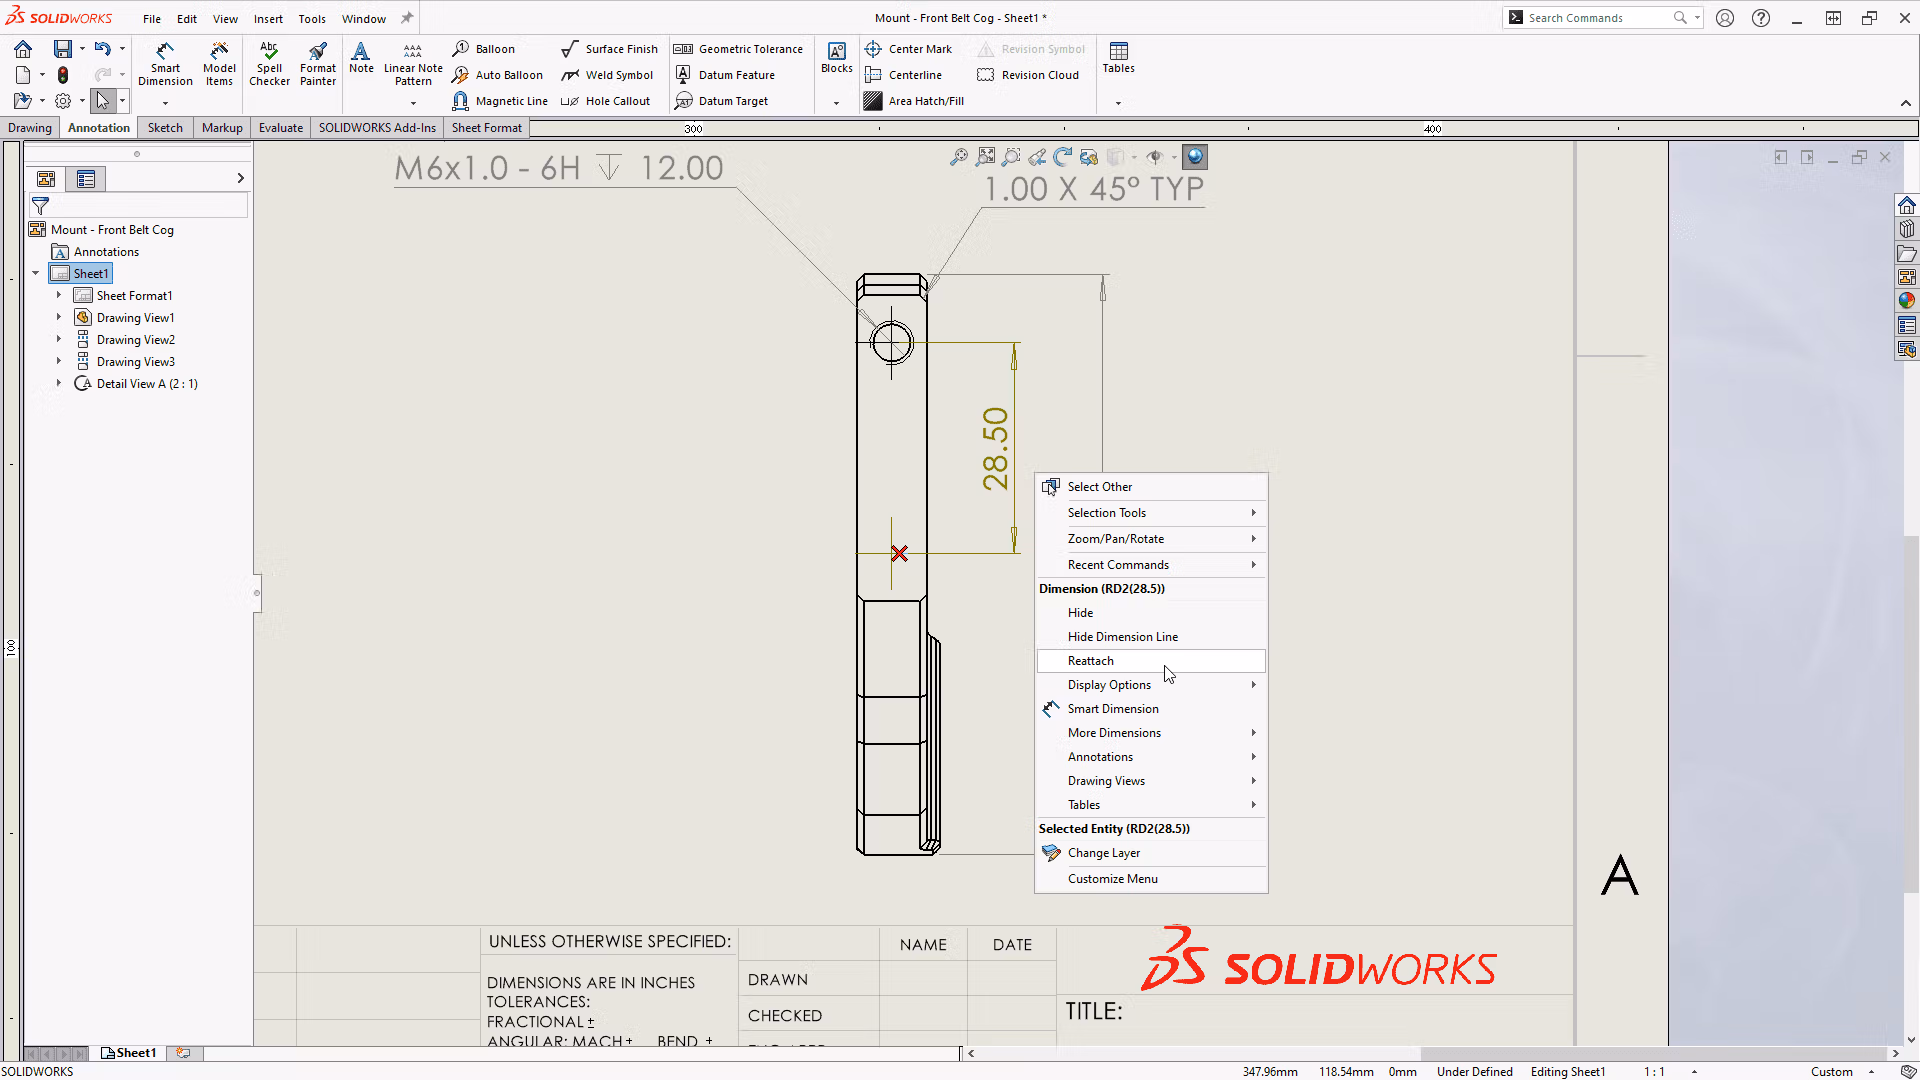Open Appearances pane icon on right
Image resolution: width=1920 pixels, height=1080 pixels.
1907,301
